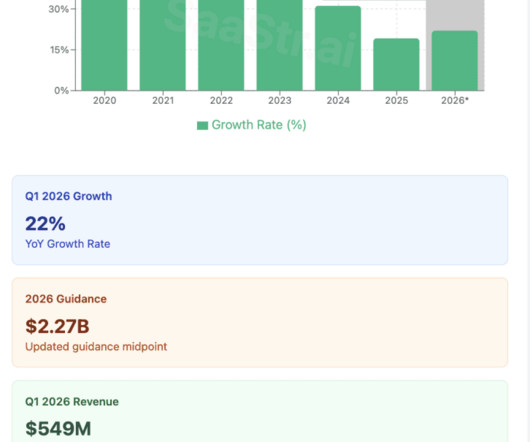Select the 2020 growth bar
This screenshot has width=530, height=442.
(104, 45)
